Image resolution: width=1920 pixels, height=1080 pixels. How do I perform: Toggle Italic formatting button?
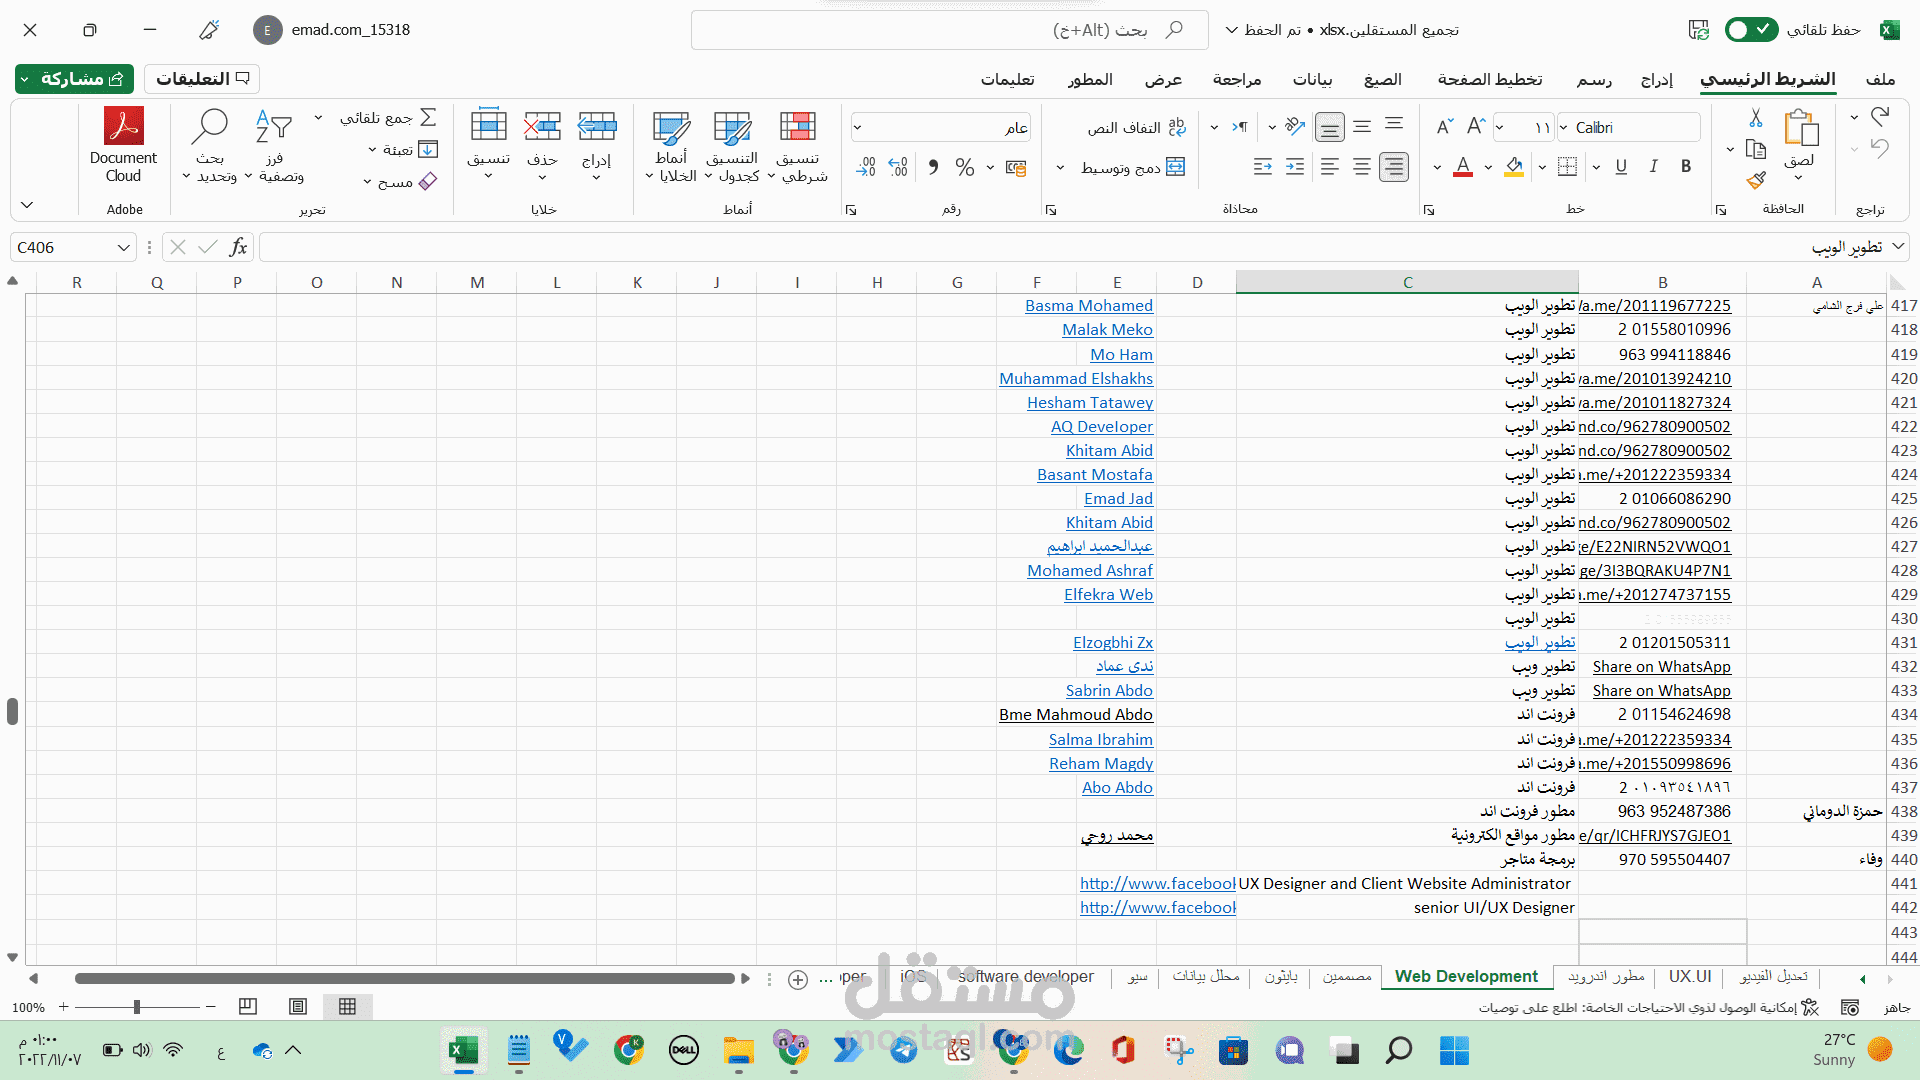click(x=1653, y=167)
